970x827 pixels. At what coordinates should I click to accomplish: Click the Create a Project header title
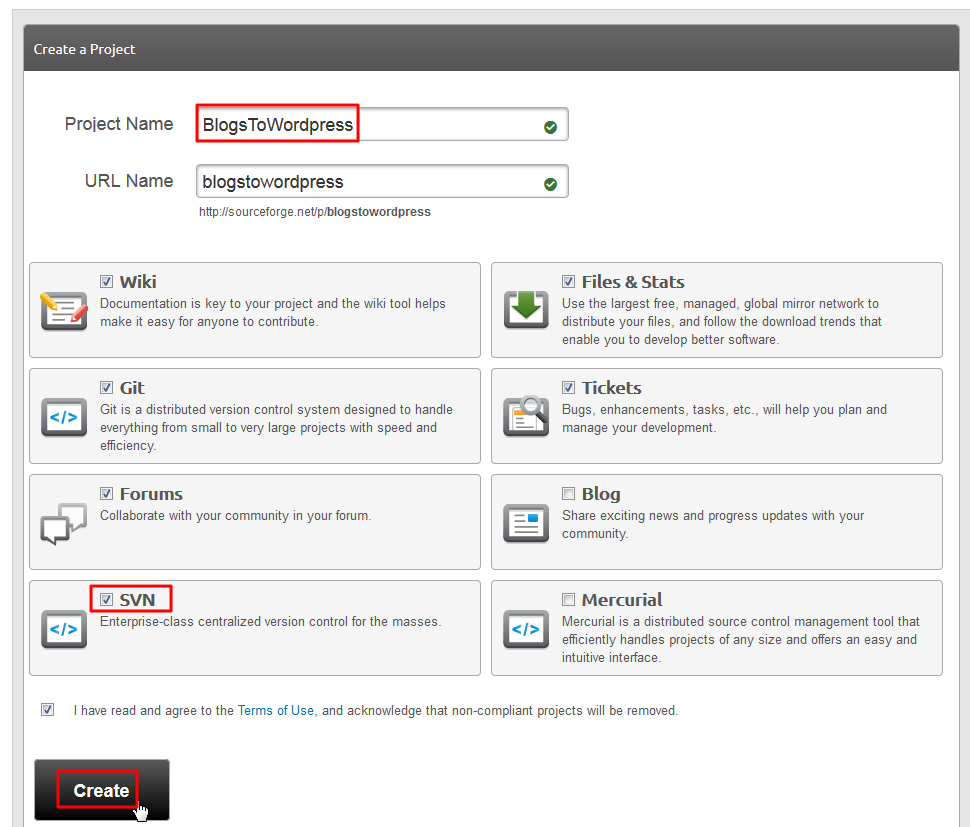coord(84,49)
